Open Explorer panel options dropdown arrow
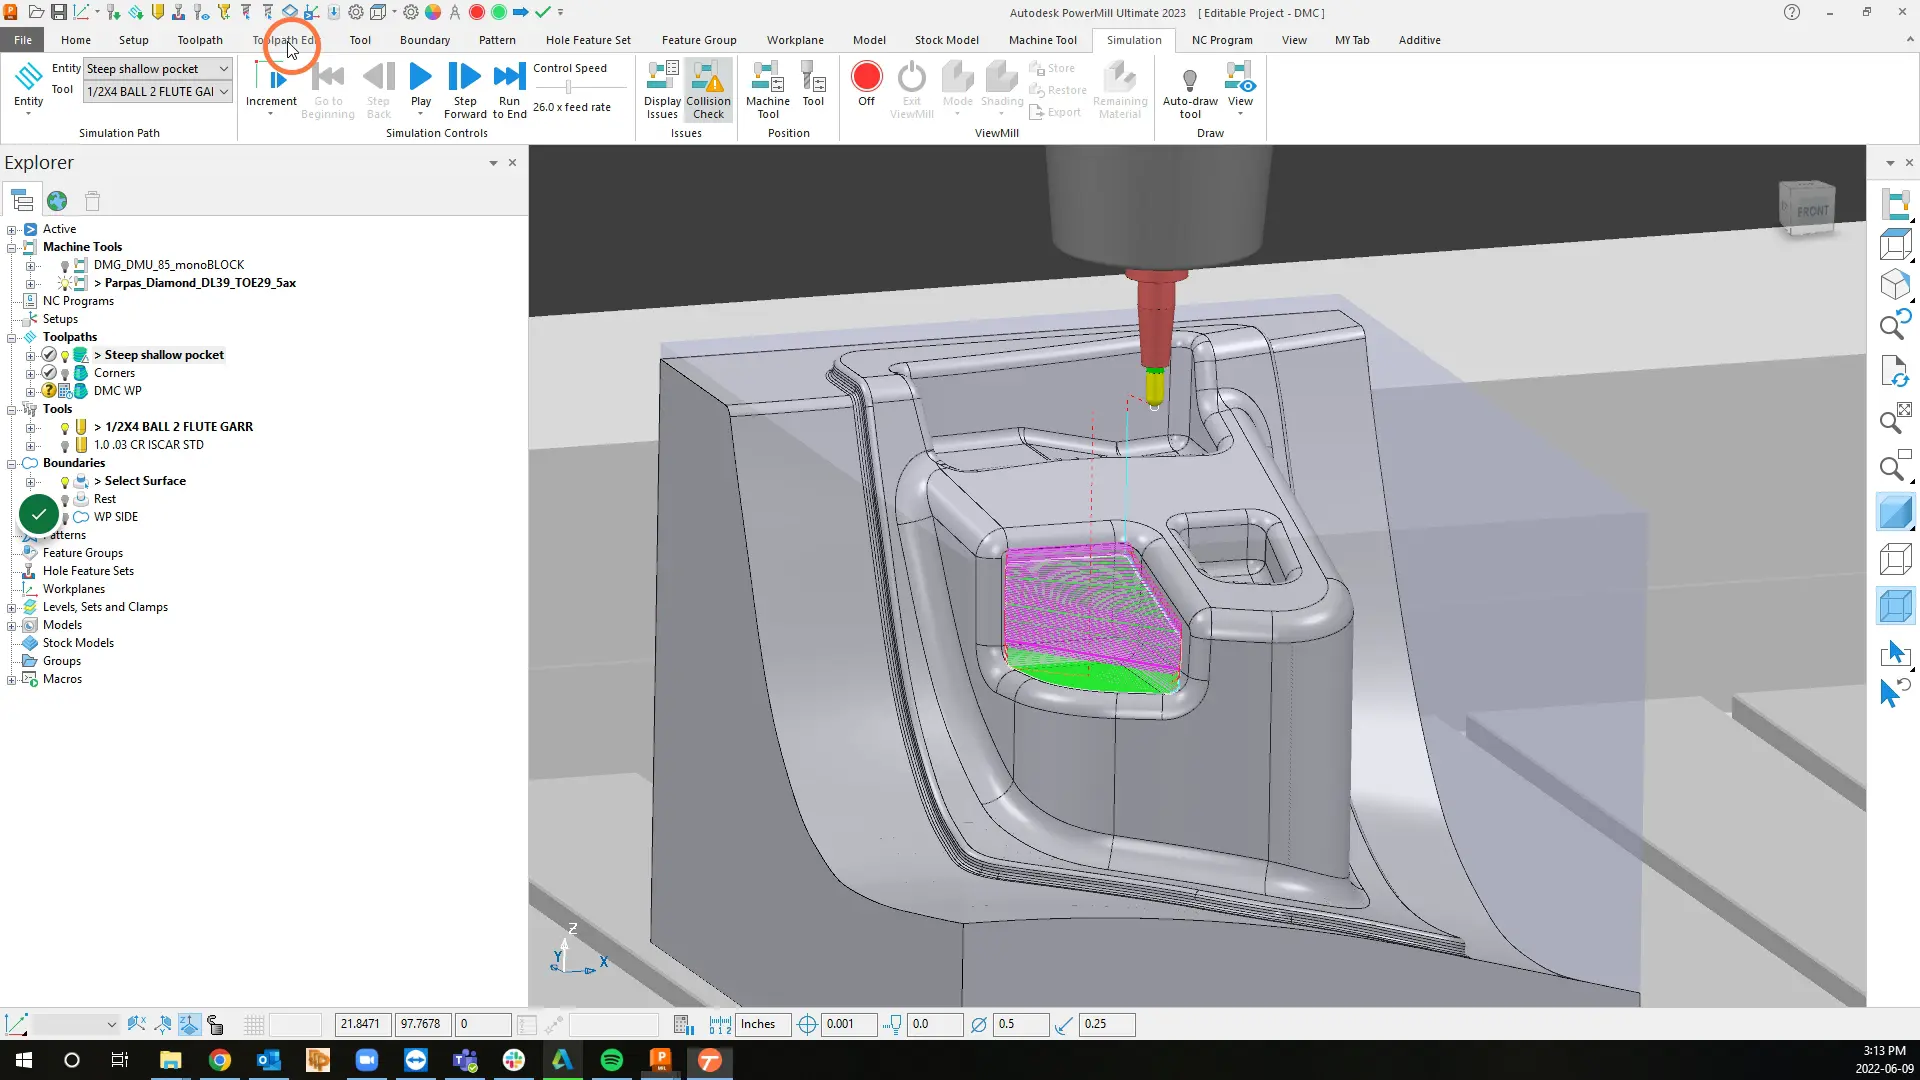Viewport: 1920px width, 1080px height. pos(493,163)
